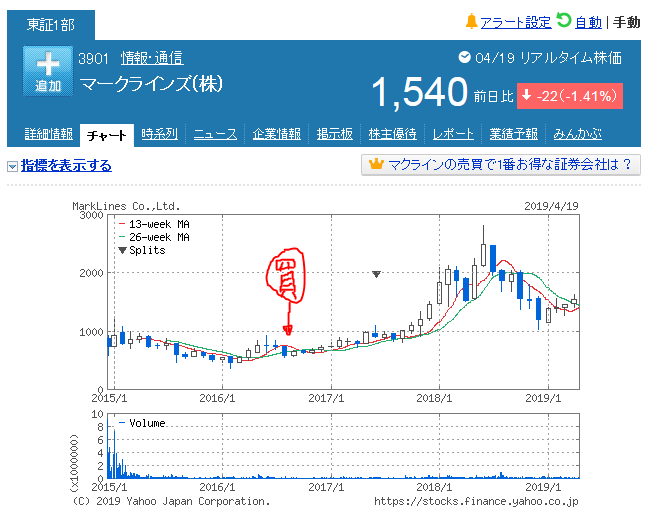Click stock code 3901
Image resolution: width=647 pixels, height=516 pixels.
coord(93,59)
